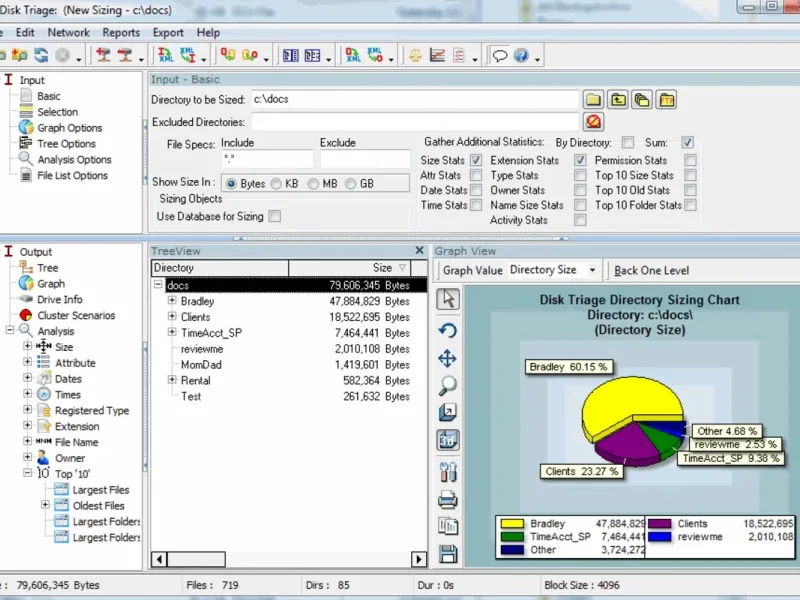Image resolution: width=800 pixels, height=600 pixels.
Task: Click the rotate graph icon
Action: pos(448,329)
